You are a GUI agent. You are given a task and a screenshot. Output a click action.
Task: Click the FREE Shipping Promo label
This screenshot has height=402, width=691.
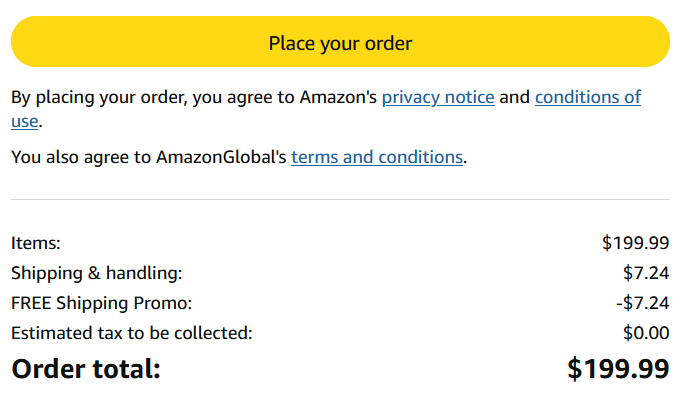[101, 303]
